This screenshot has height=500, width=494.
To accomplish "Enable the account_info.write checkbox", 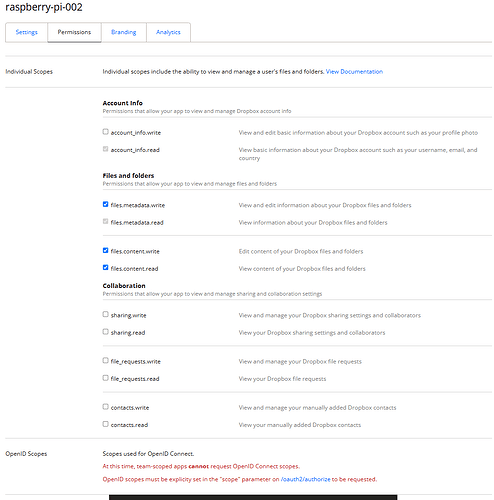I will point(105,132).
